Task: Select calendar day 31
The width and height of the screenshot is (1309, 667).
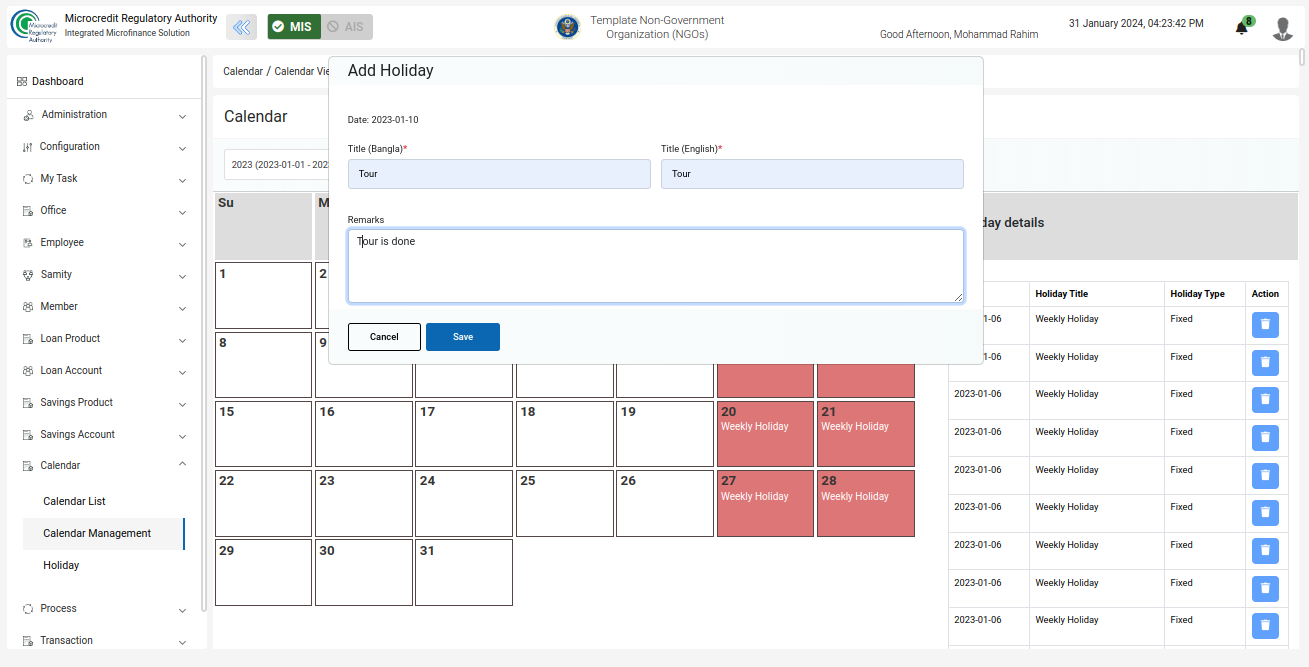Action: pyautogui.click(x=464, y=573)
